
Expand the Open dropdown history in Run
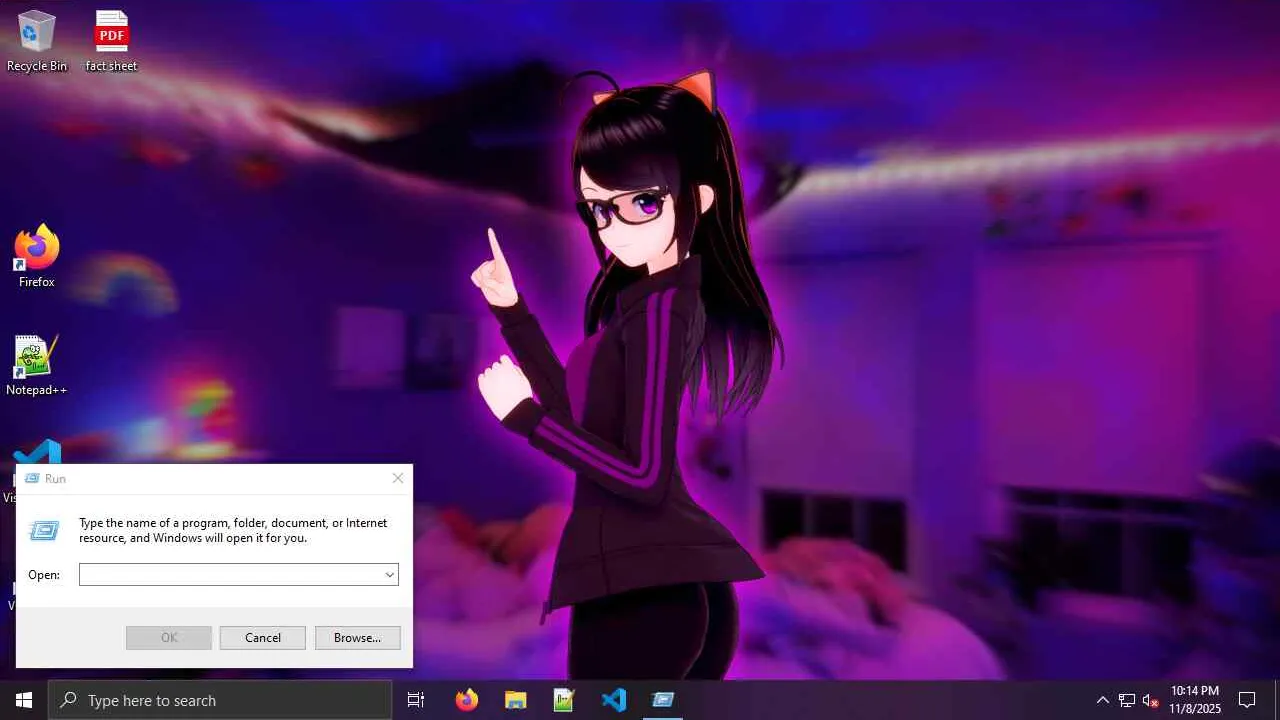tap(389, 575)
